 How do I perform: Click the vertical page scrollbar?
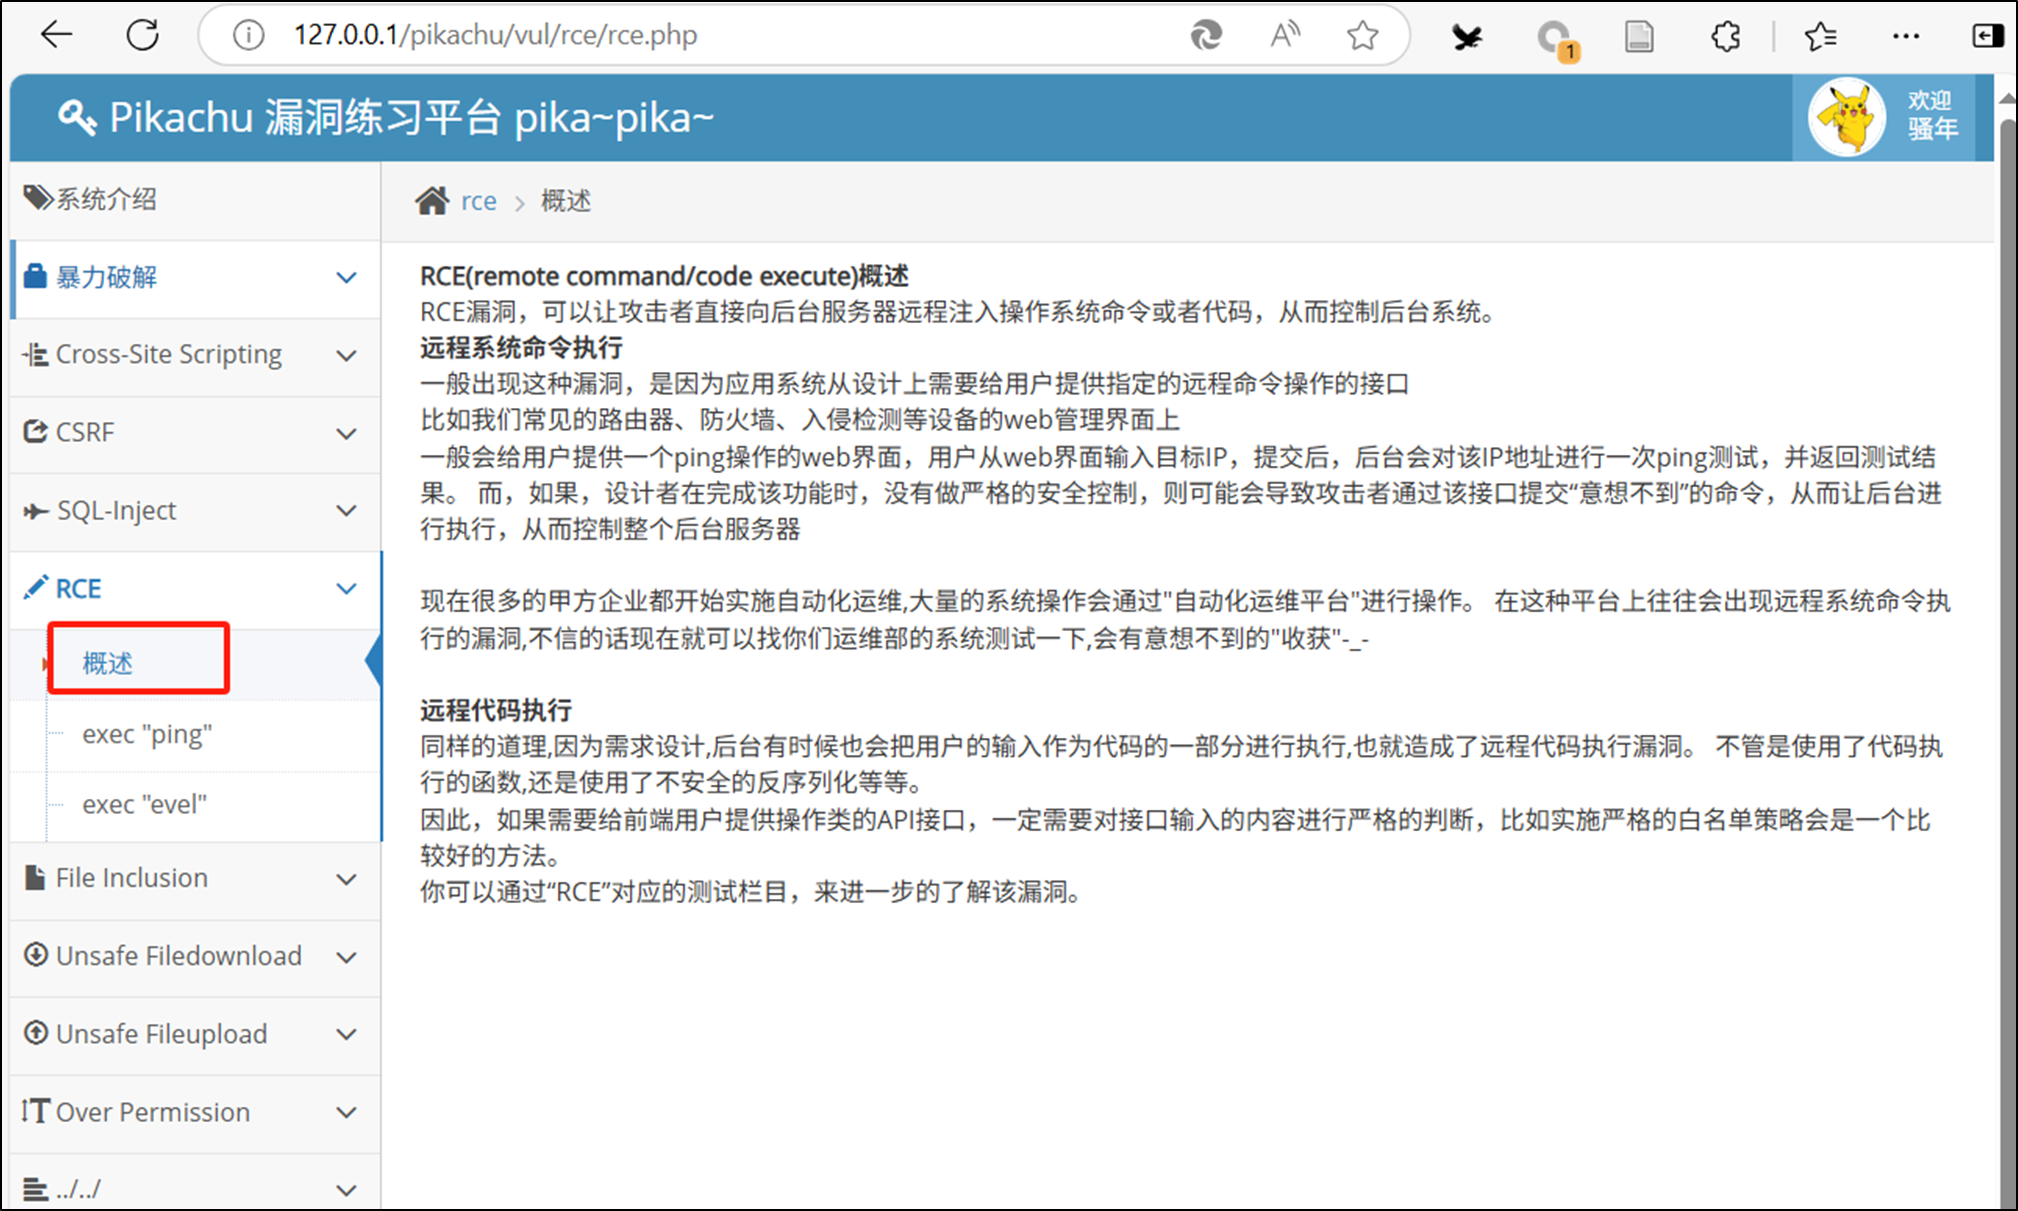pyautogui.click(x=2006, y=600)
